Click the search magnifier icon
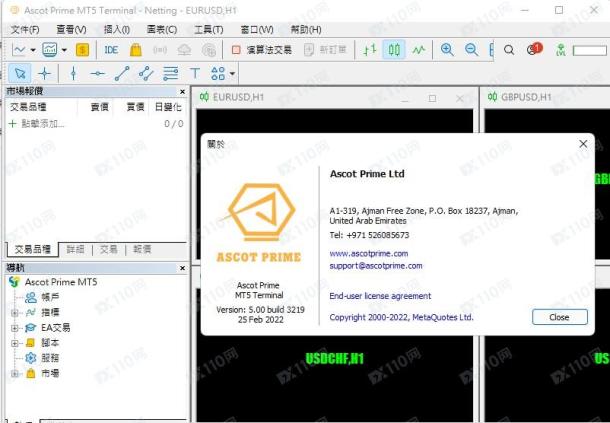 coord(509,50)
